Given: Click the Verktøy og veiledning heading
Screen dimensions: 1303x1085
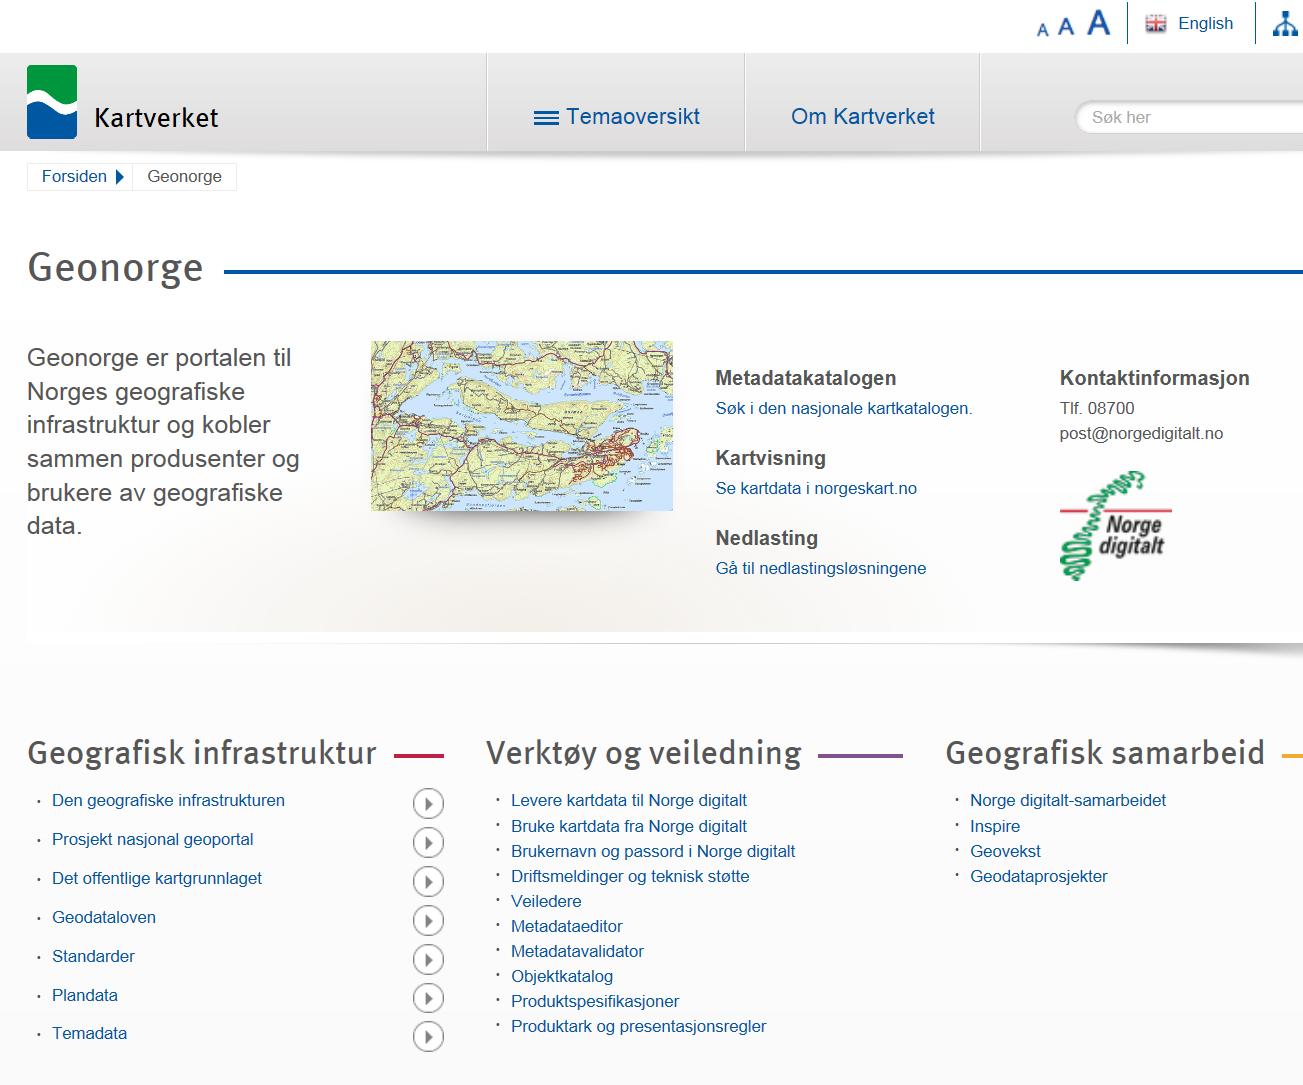Looking at the screenshot, I should 644,752.
